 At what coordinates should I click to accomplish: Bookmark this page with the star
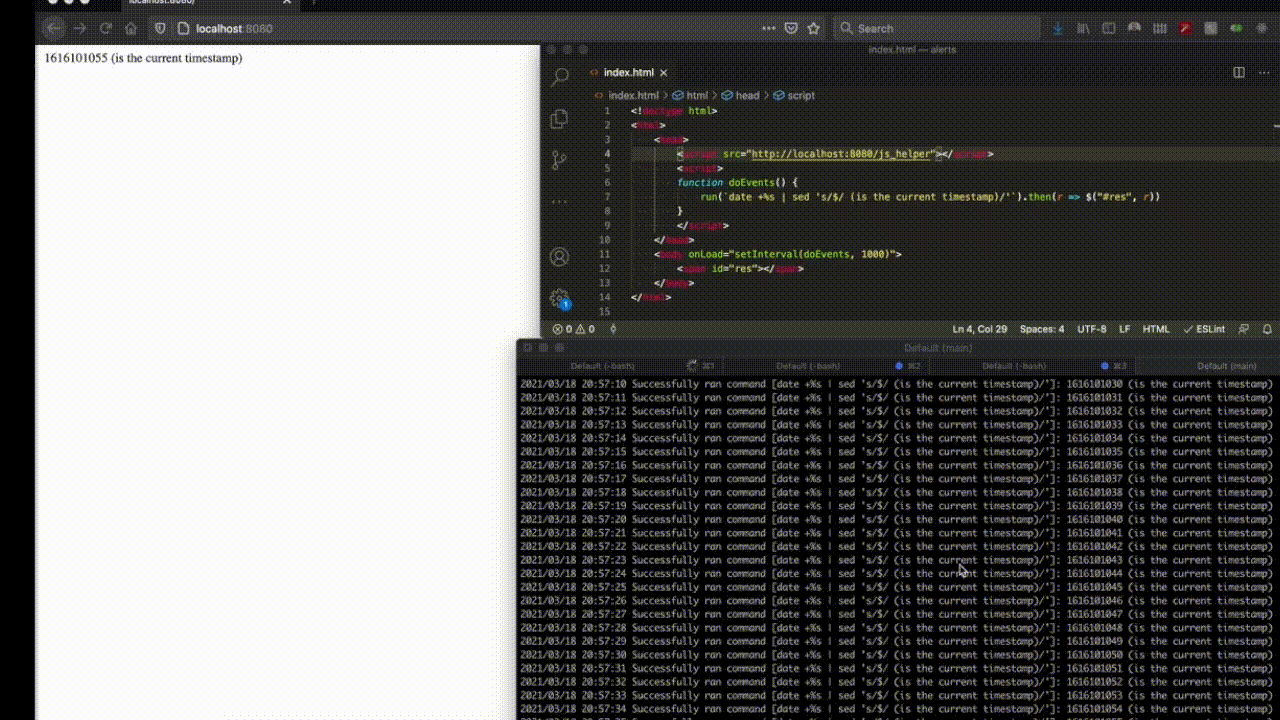[814, 28]
